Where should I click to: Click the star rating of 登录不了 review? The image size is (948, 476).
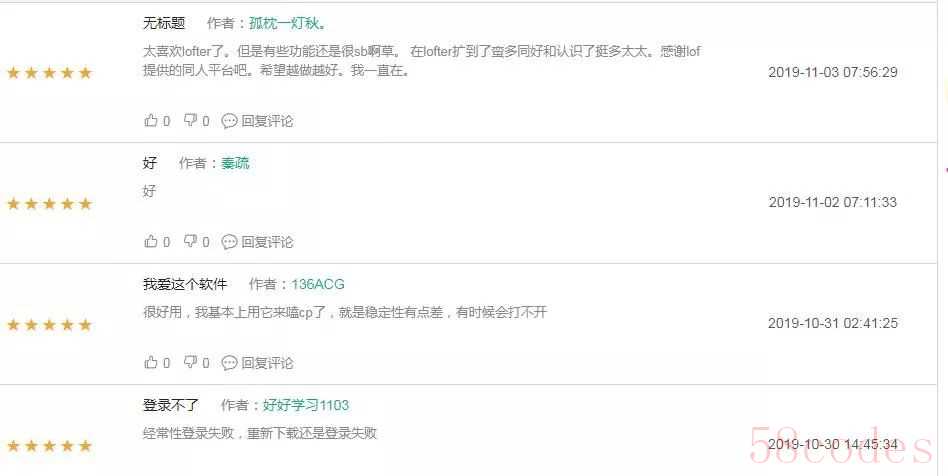point(49,446)
